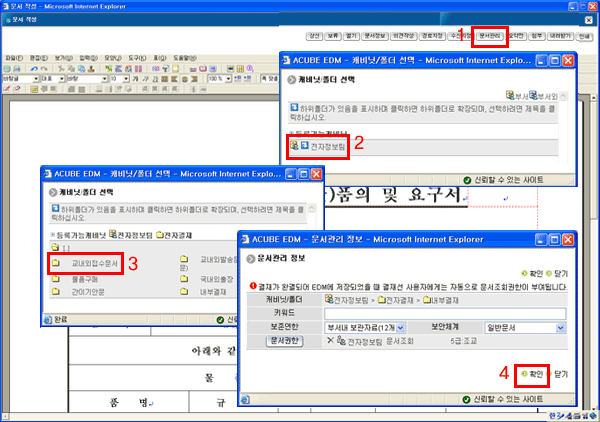The height and width of the screenshot is (422, 600).
Task: Select the 물품구매 folder
Action: point(85,279)
